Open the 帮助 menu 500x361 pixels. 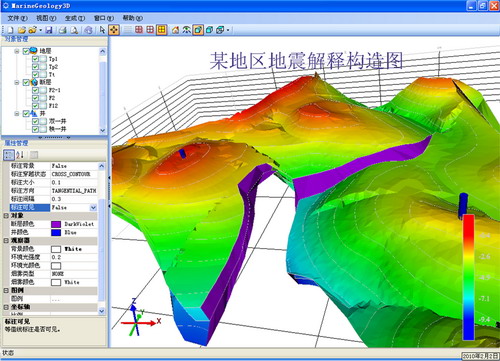coord(132,18)
